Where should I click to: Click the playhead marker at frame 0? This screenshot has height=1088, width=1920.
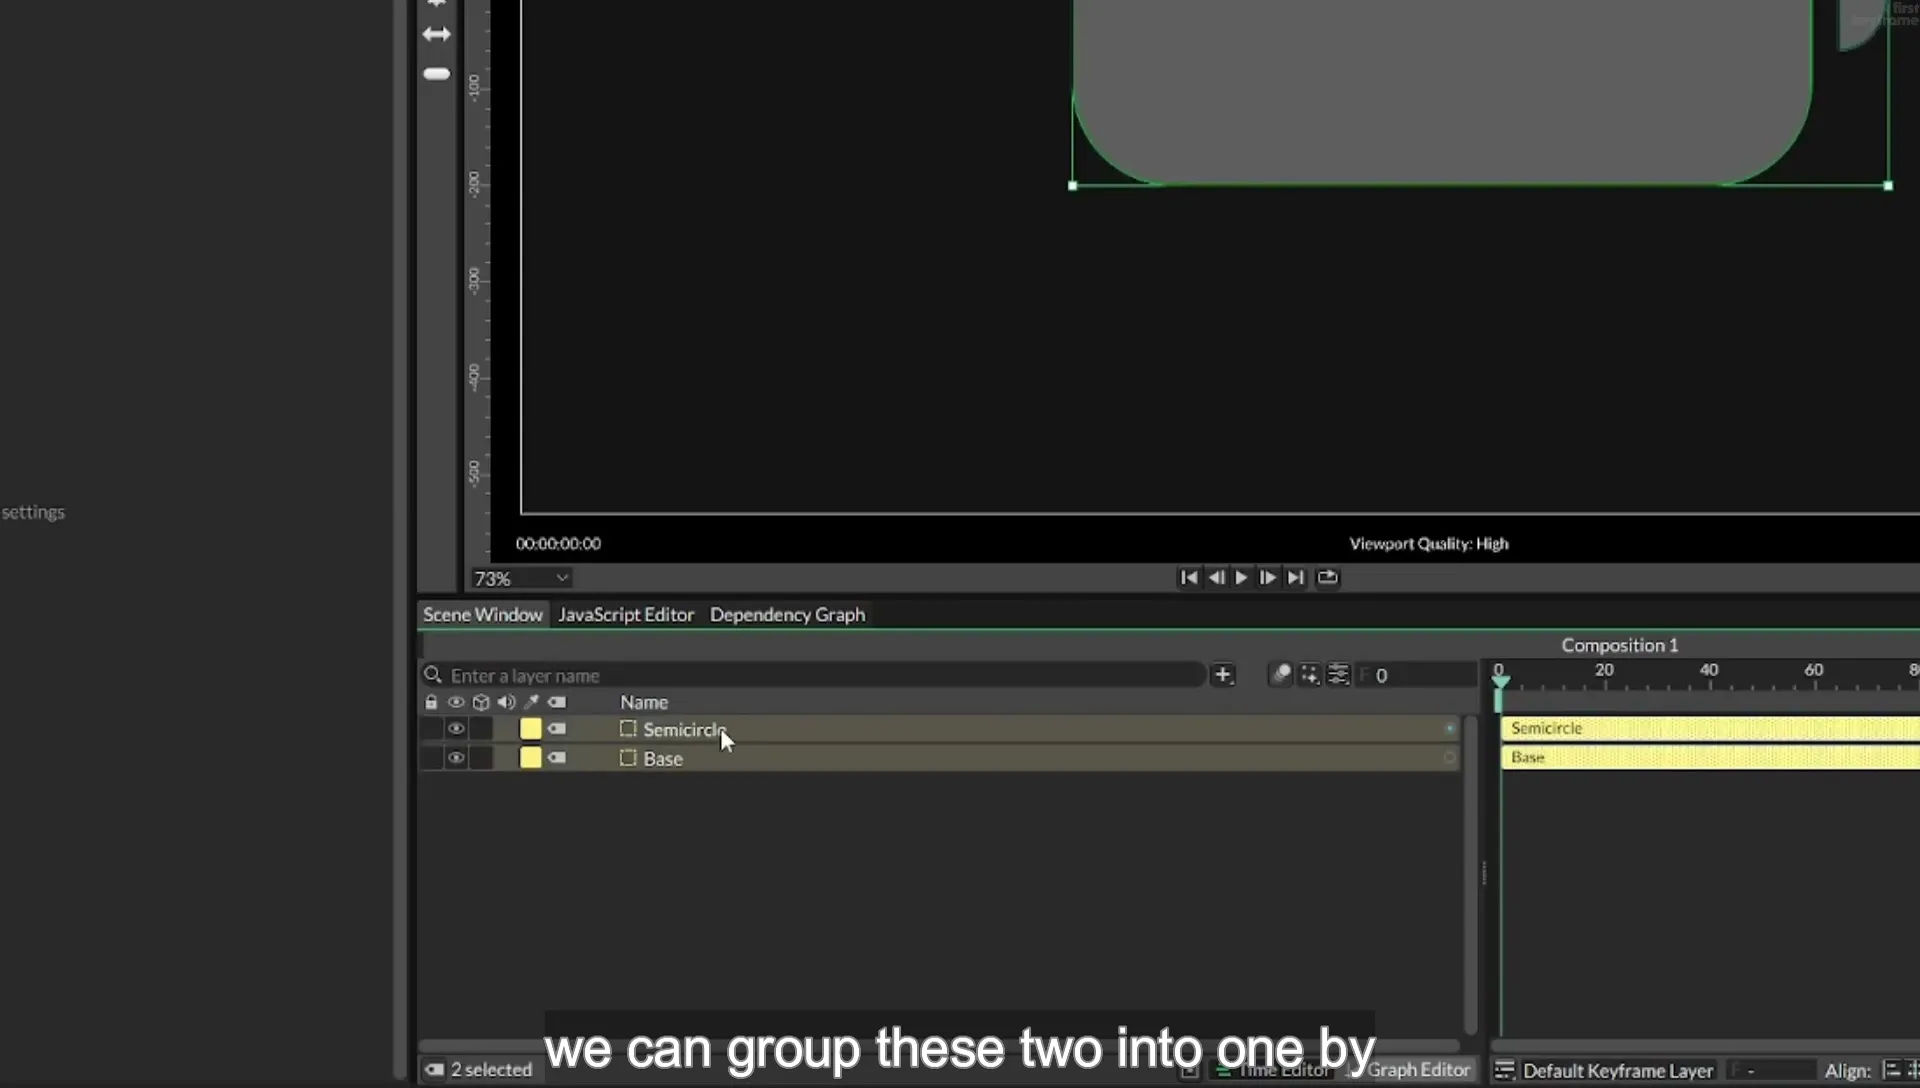[x=1500, y=681]
